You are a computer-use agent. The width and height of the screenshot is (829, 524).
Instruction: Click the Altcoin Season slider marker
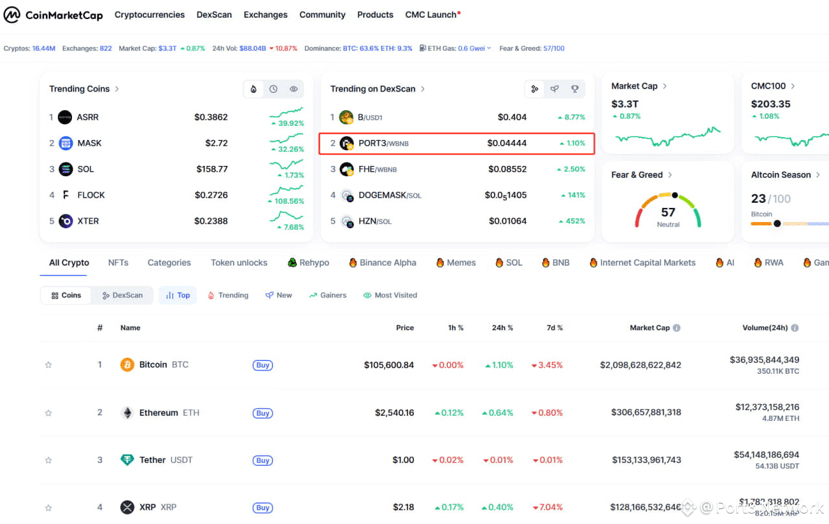777,224
